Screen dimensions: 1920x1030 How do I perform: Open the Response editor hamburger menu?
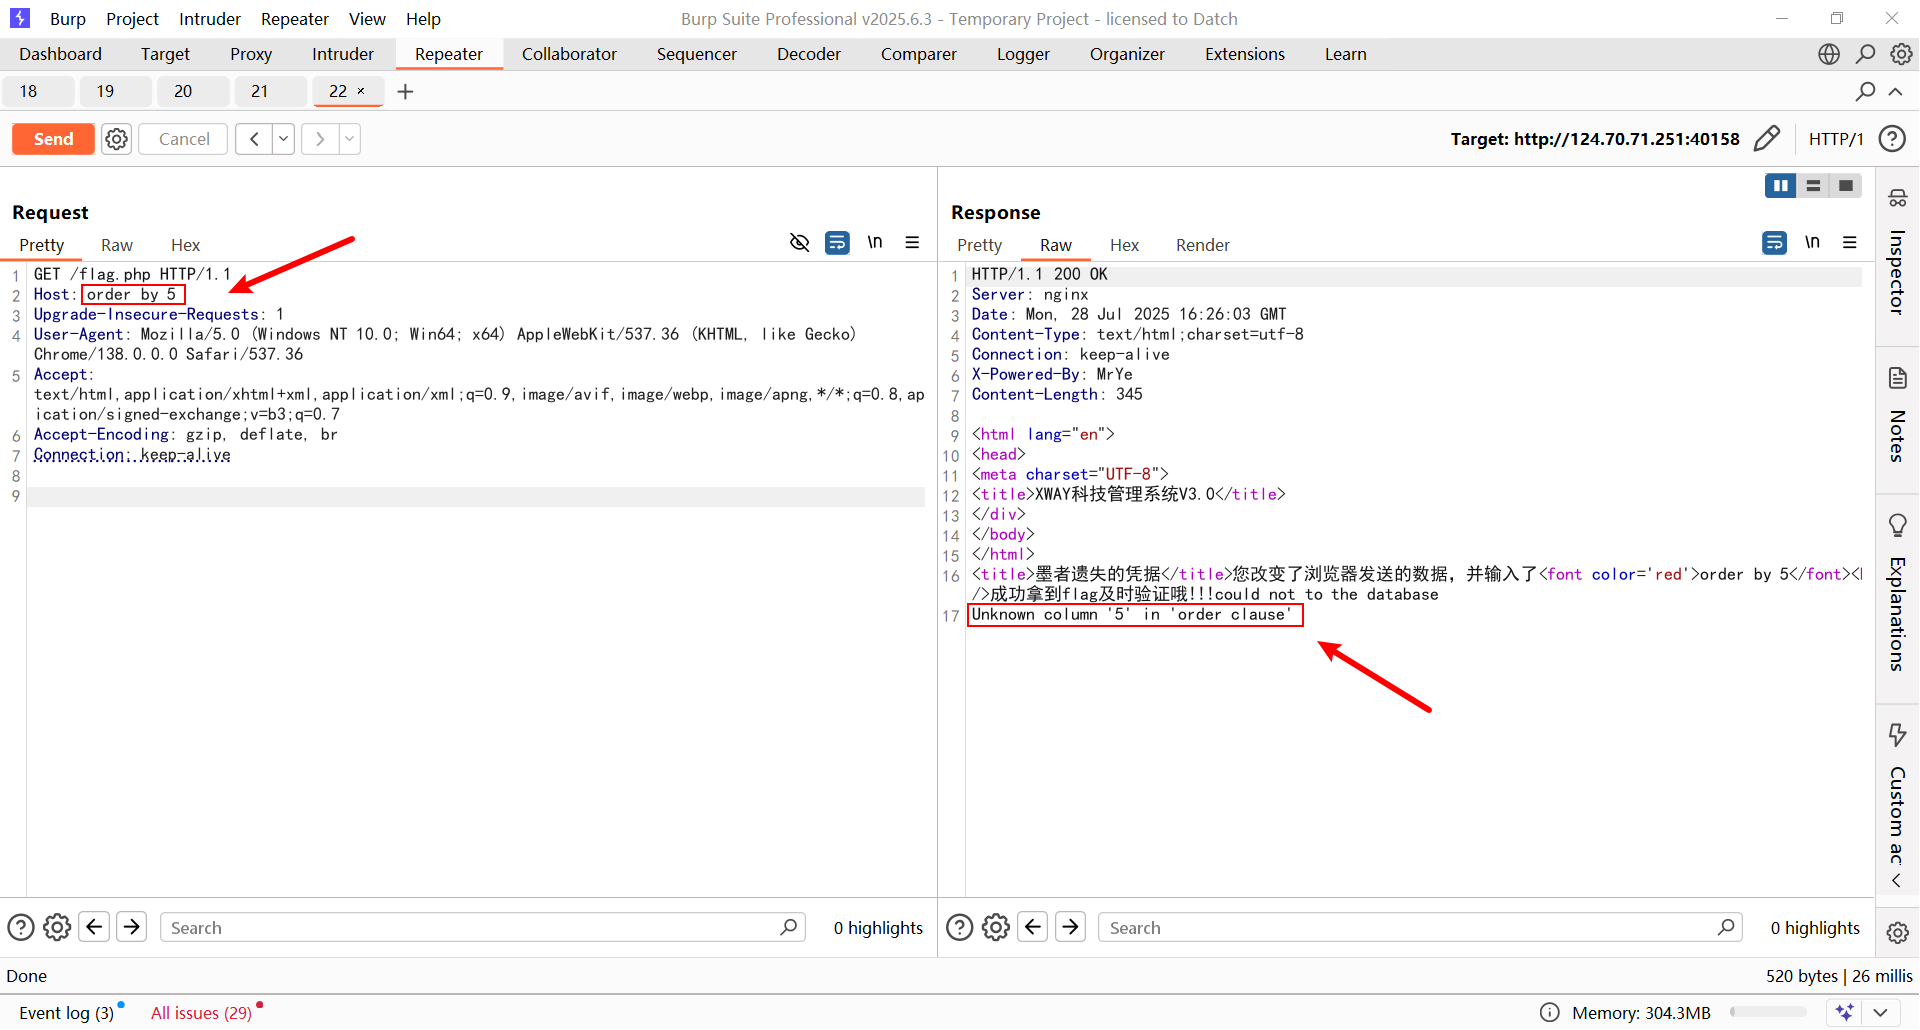(x=1850, y=242)
